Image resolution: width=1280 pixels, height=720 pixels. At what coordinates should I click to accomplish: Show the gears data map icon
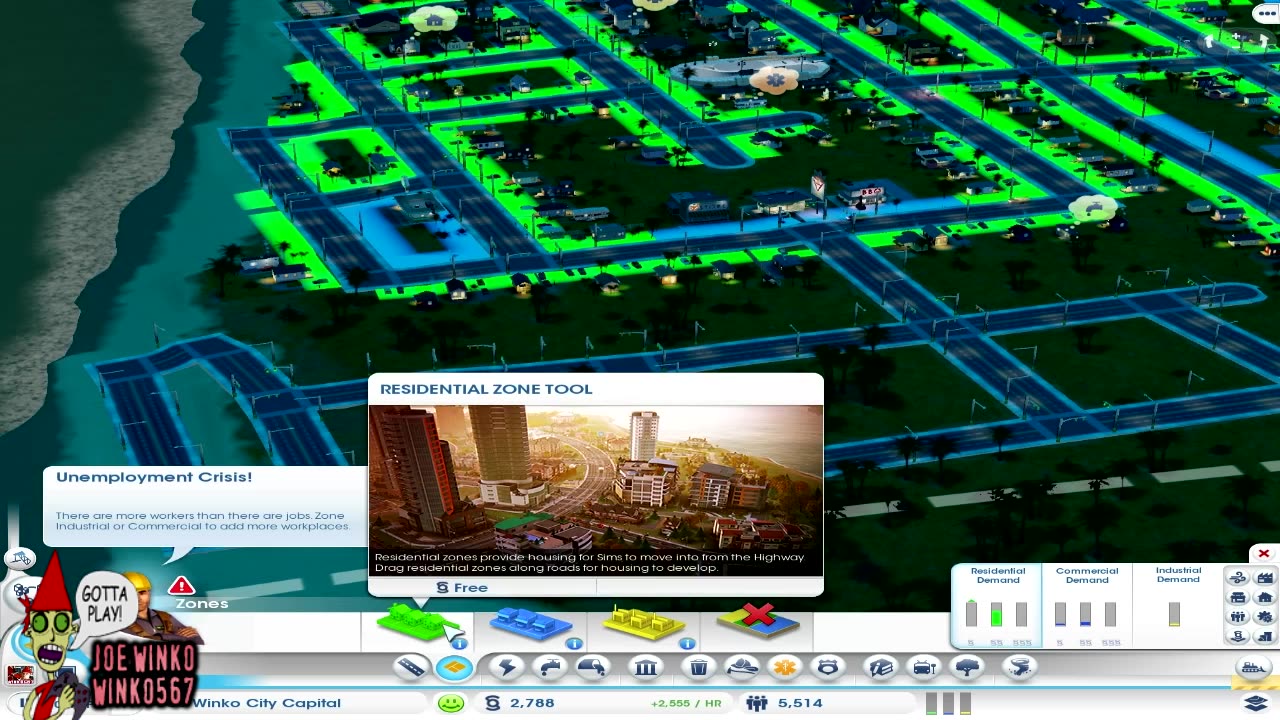click(x=1264, y=616)
